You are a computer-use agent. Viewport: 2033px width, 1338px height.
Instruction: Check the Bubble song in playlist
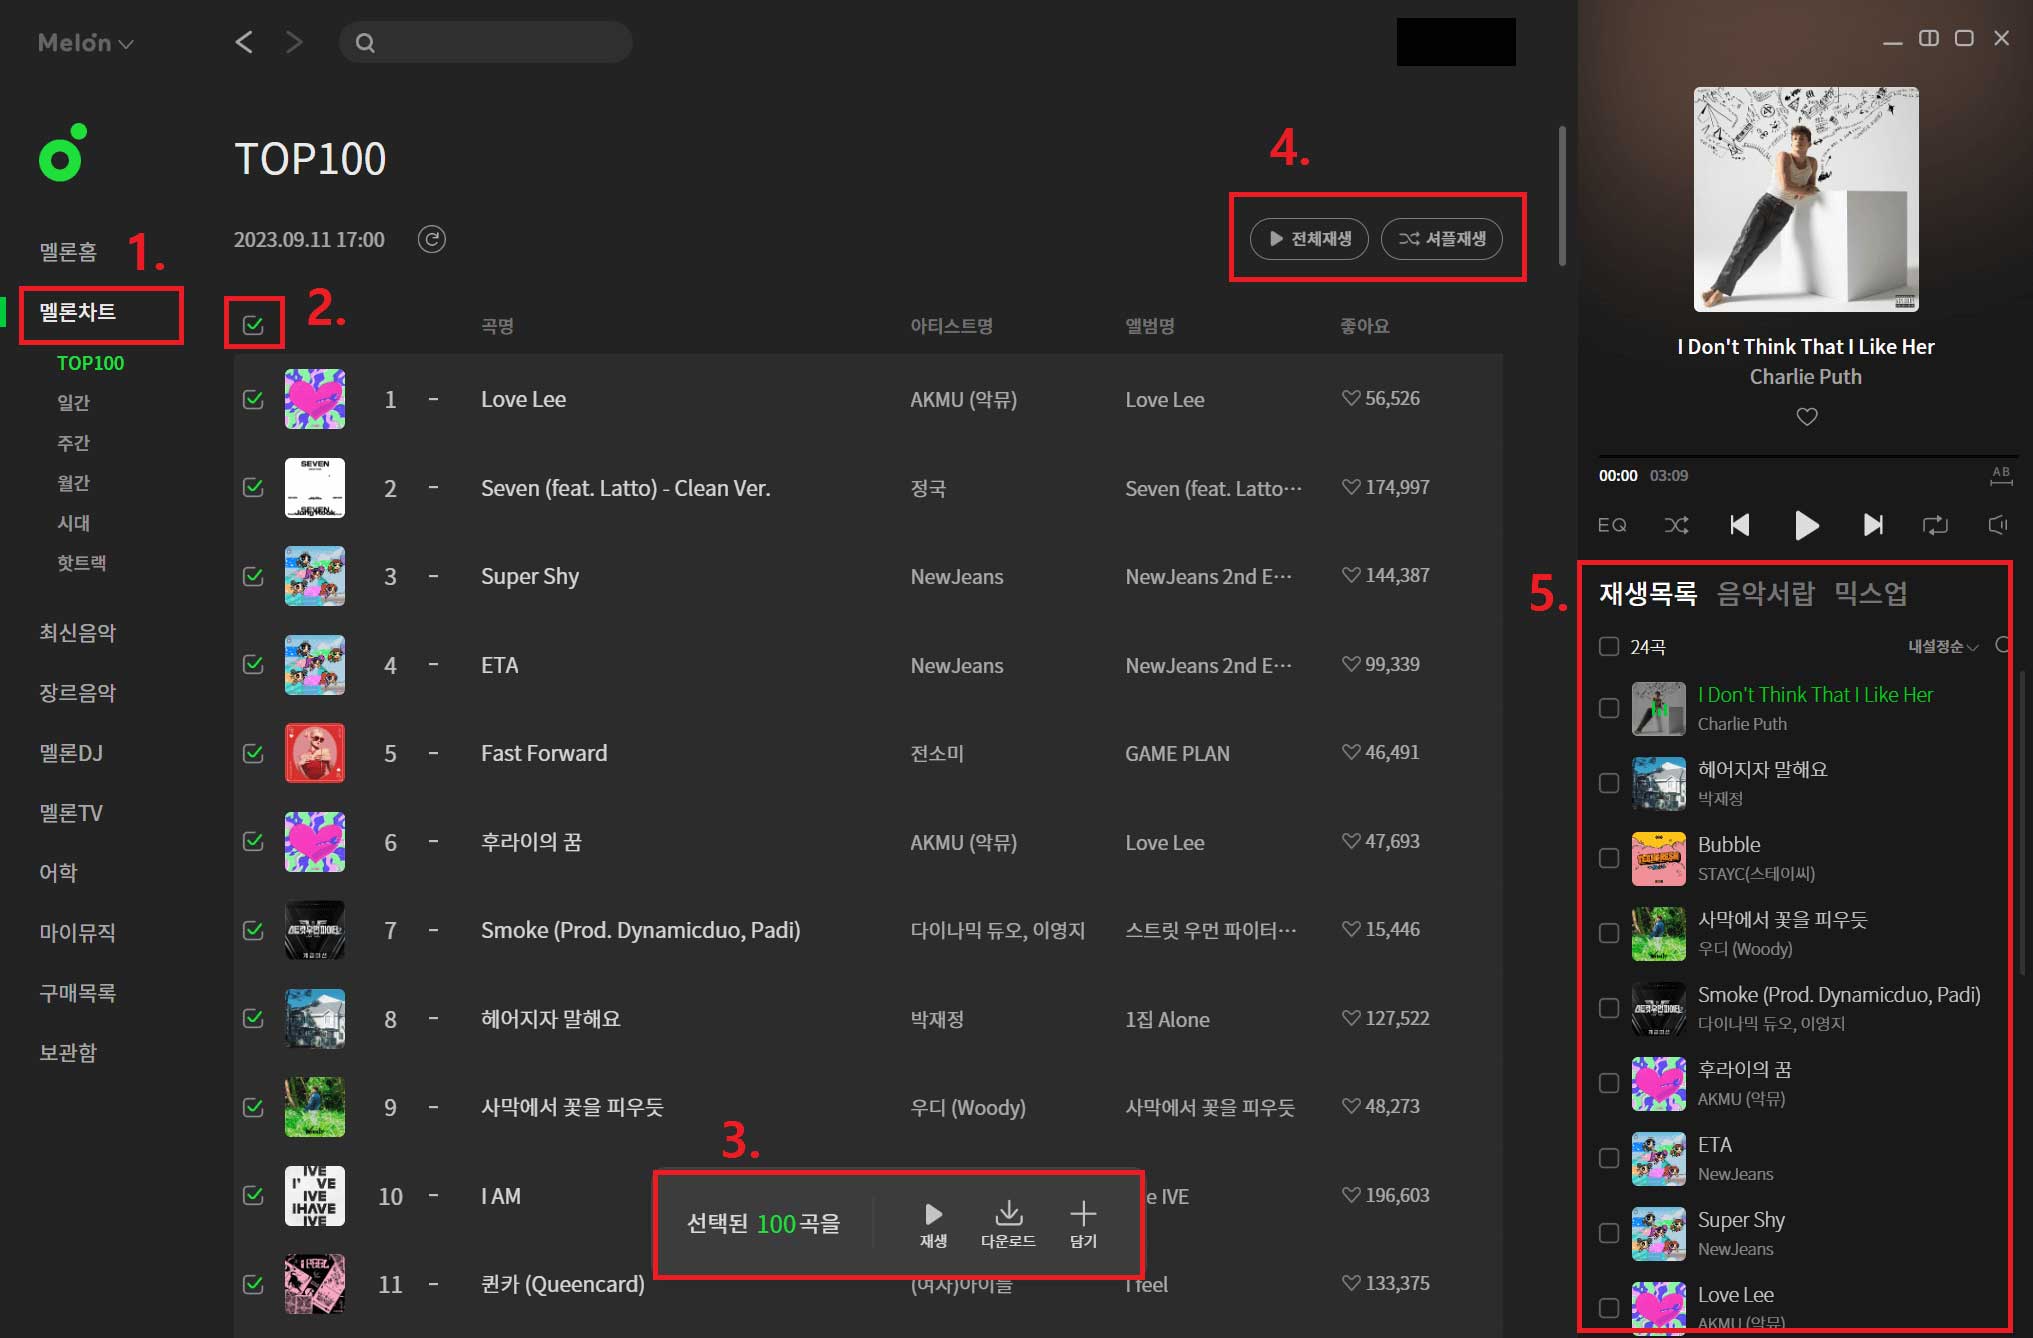pos(1608,858)
